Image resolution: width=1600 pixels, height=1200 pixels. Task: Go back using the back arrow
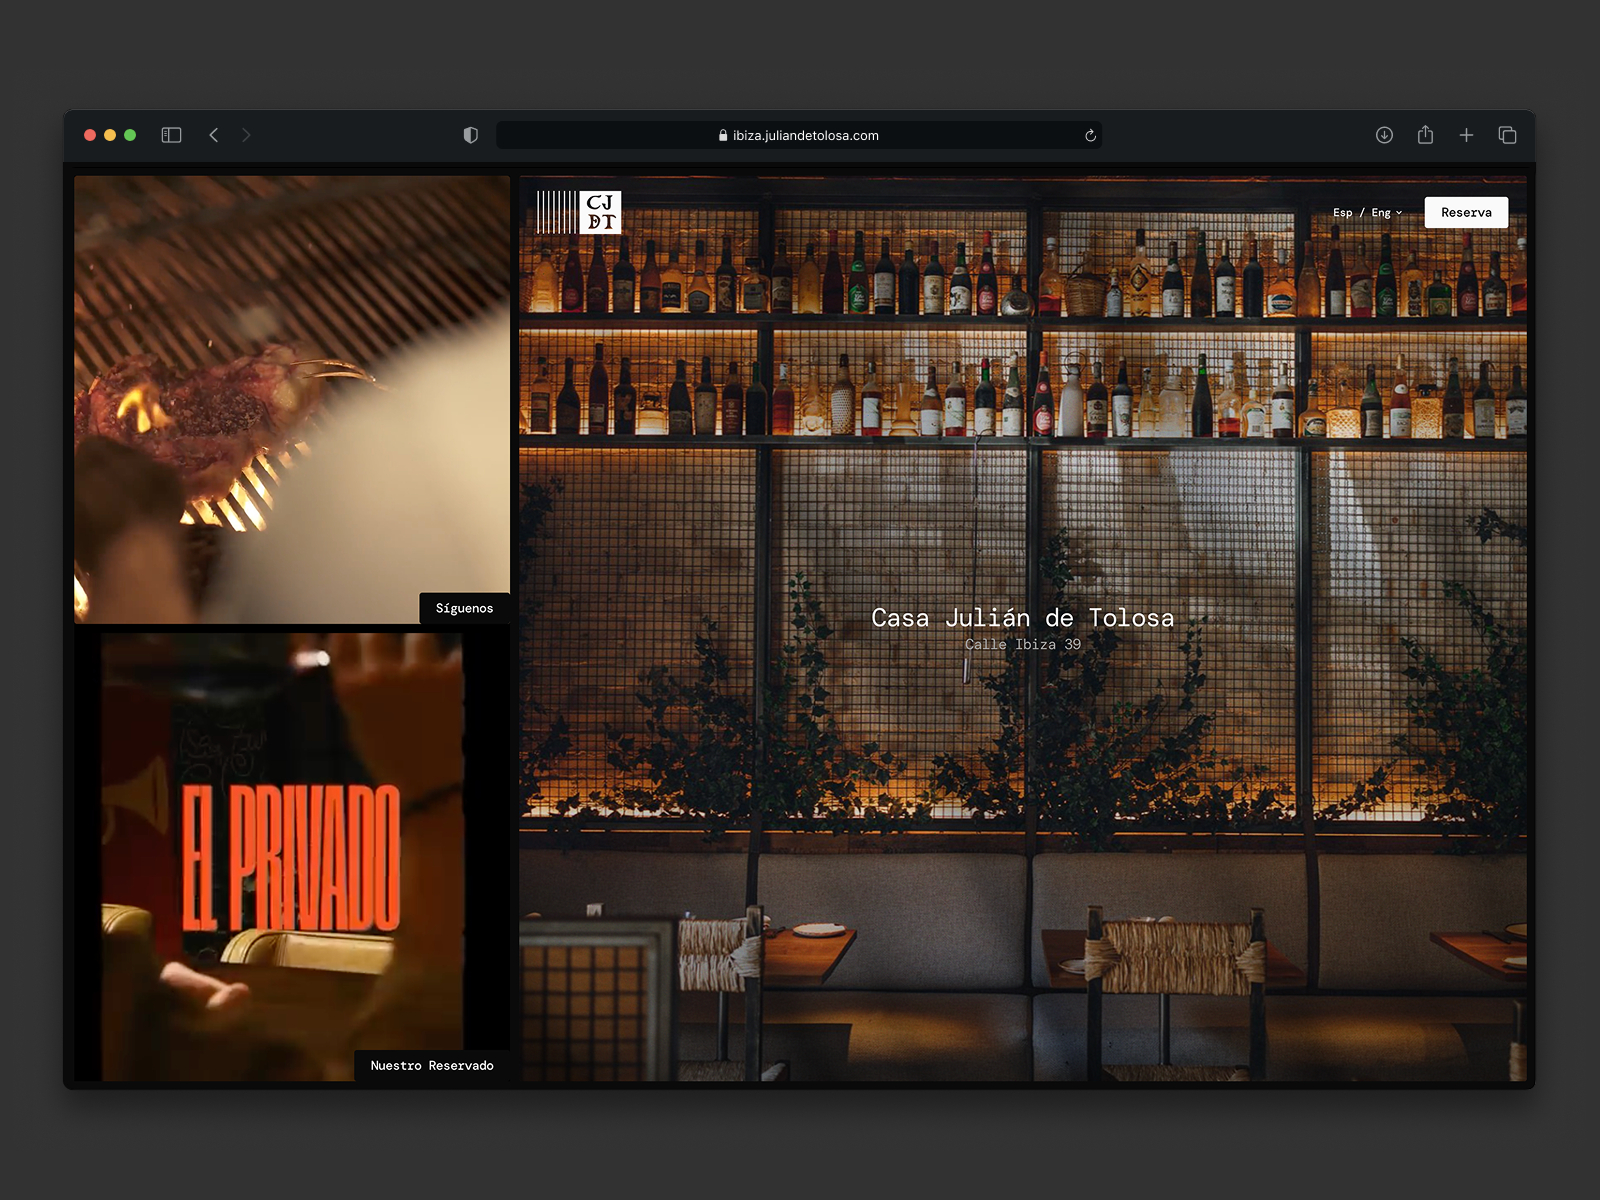[213, 135]
